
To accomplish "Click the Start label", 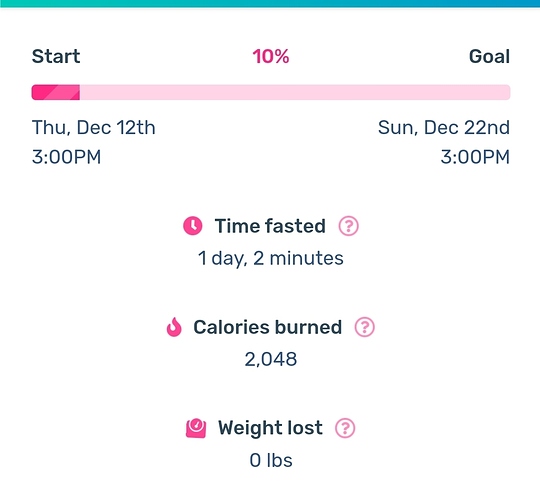I will (x=56, y=56).
